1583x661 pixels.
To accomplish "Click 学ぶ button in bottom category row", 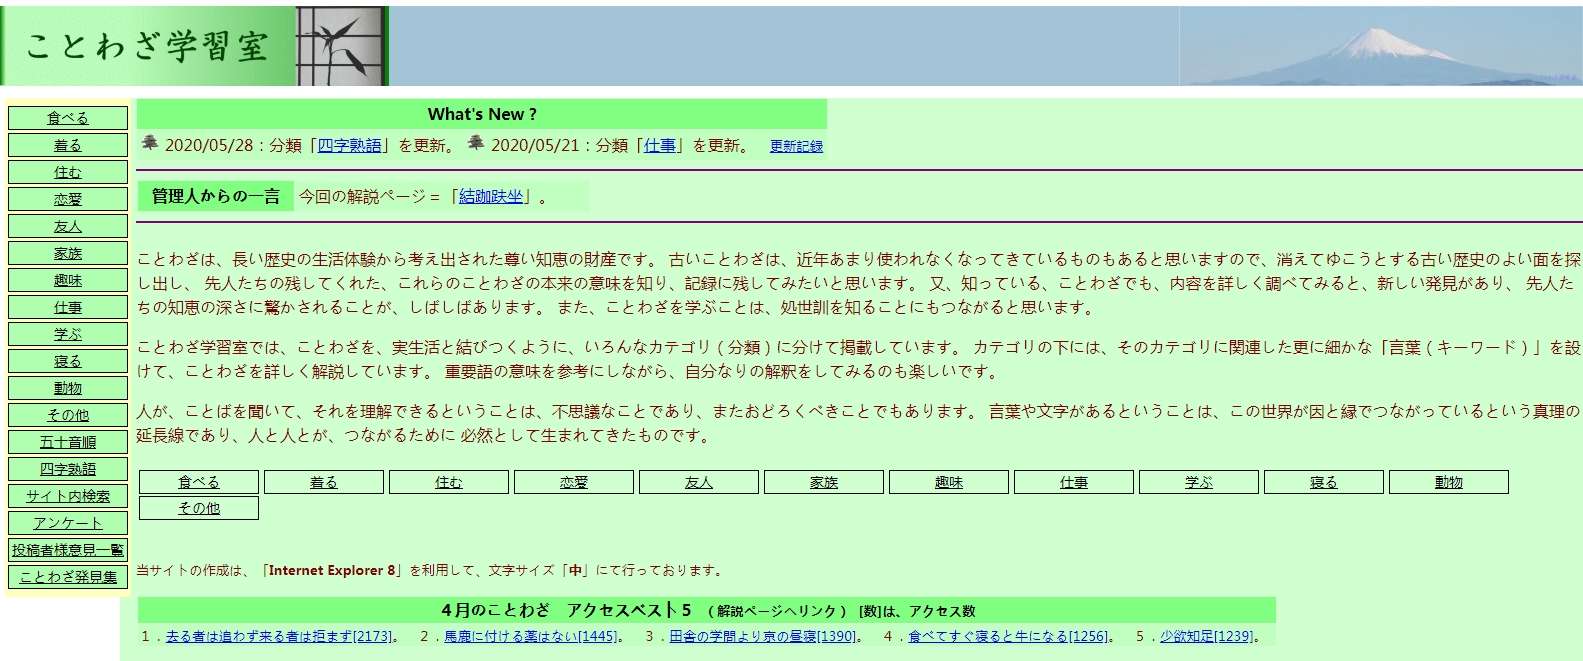I will pyautogui.click(x=1199, y=482).
